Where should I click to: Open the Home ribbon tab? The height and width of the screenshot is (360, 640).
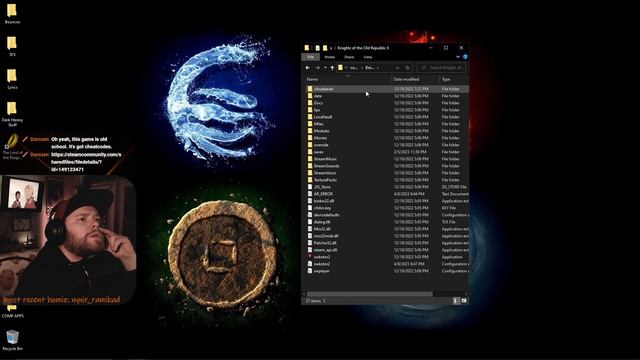[329, 57]
